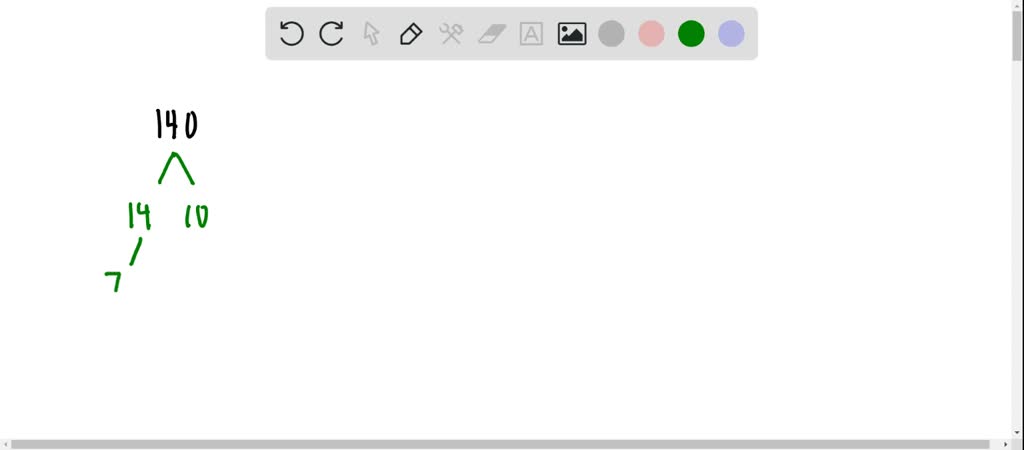Image resolution: width=1024 pixels, height=450 pixels.
Task: Click the vertical scrollbar thumb
Action: [1017, 36]
